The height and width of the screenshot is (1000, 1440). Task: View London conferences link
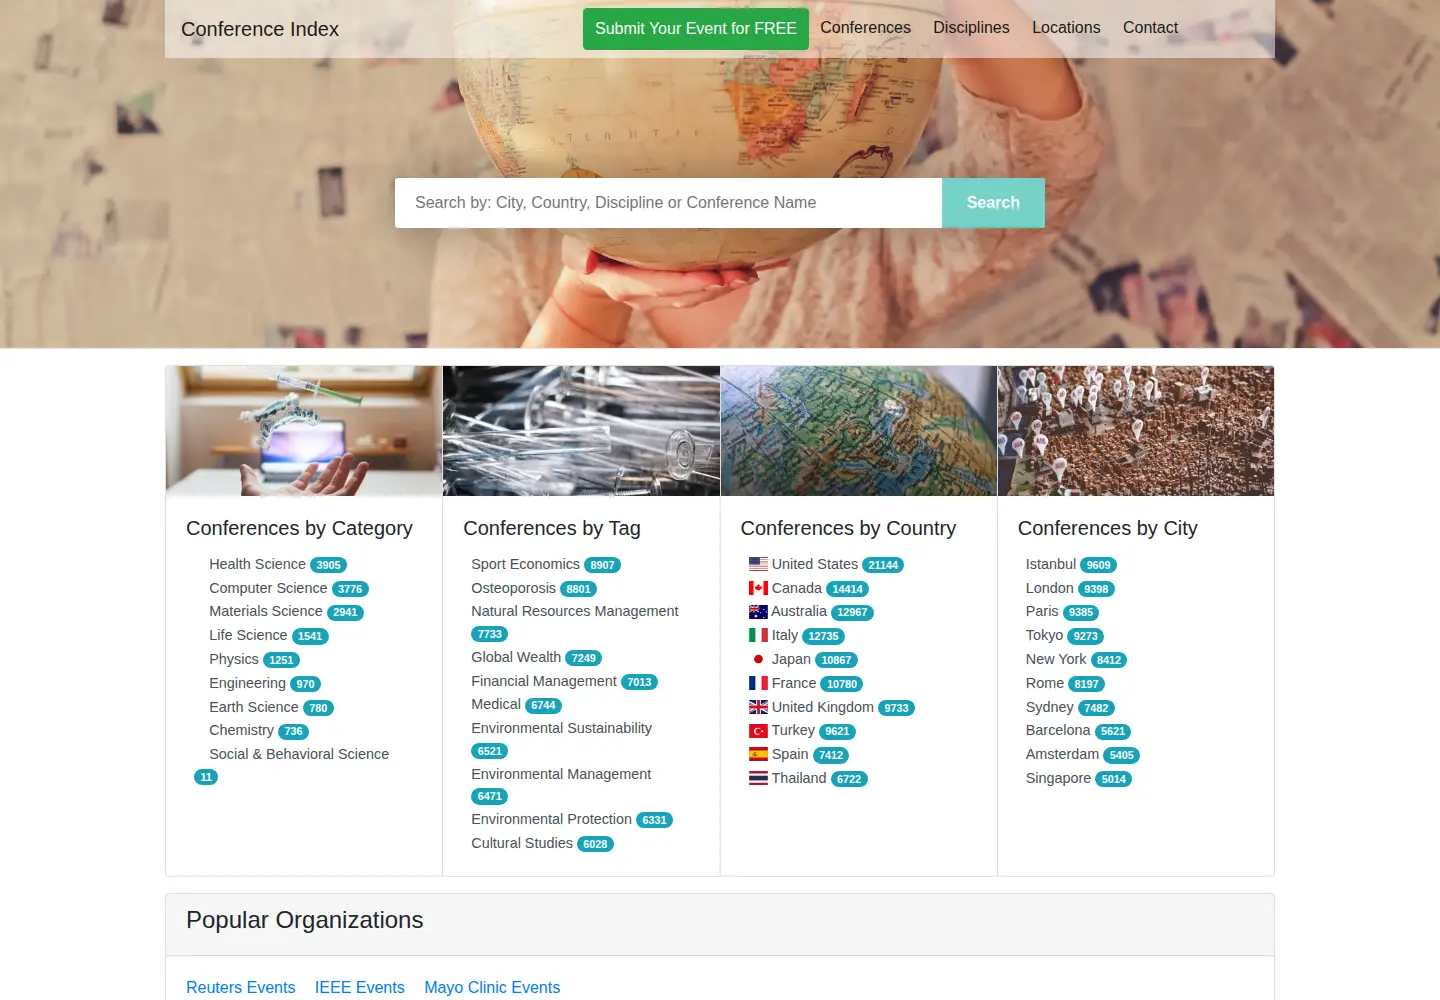tap(1050, 588)
